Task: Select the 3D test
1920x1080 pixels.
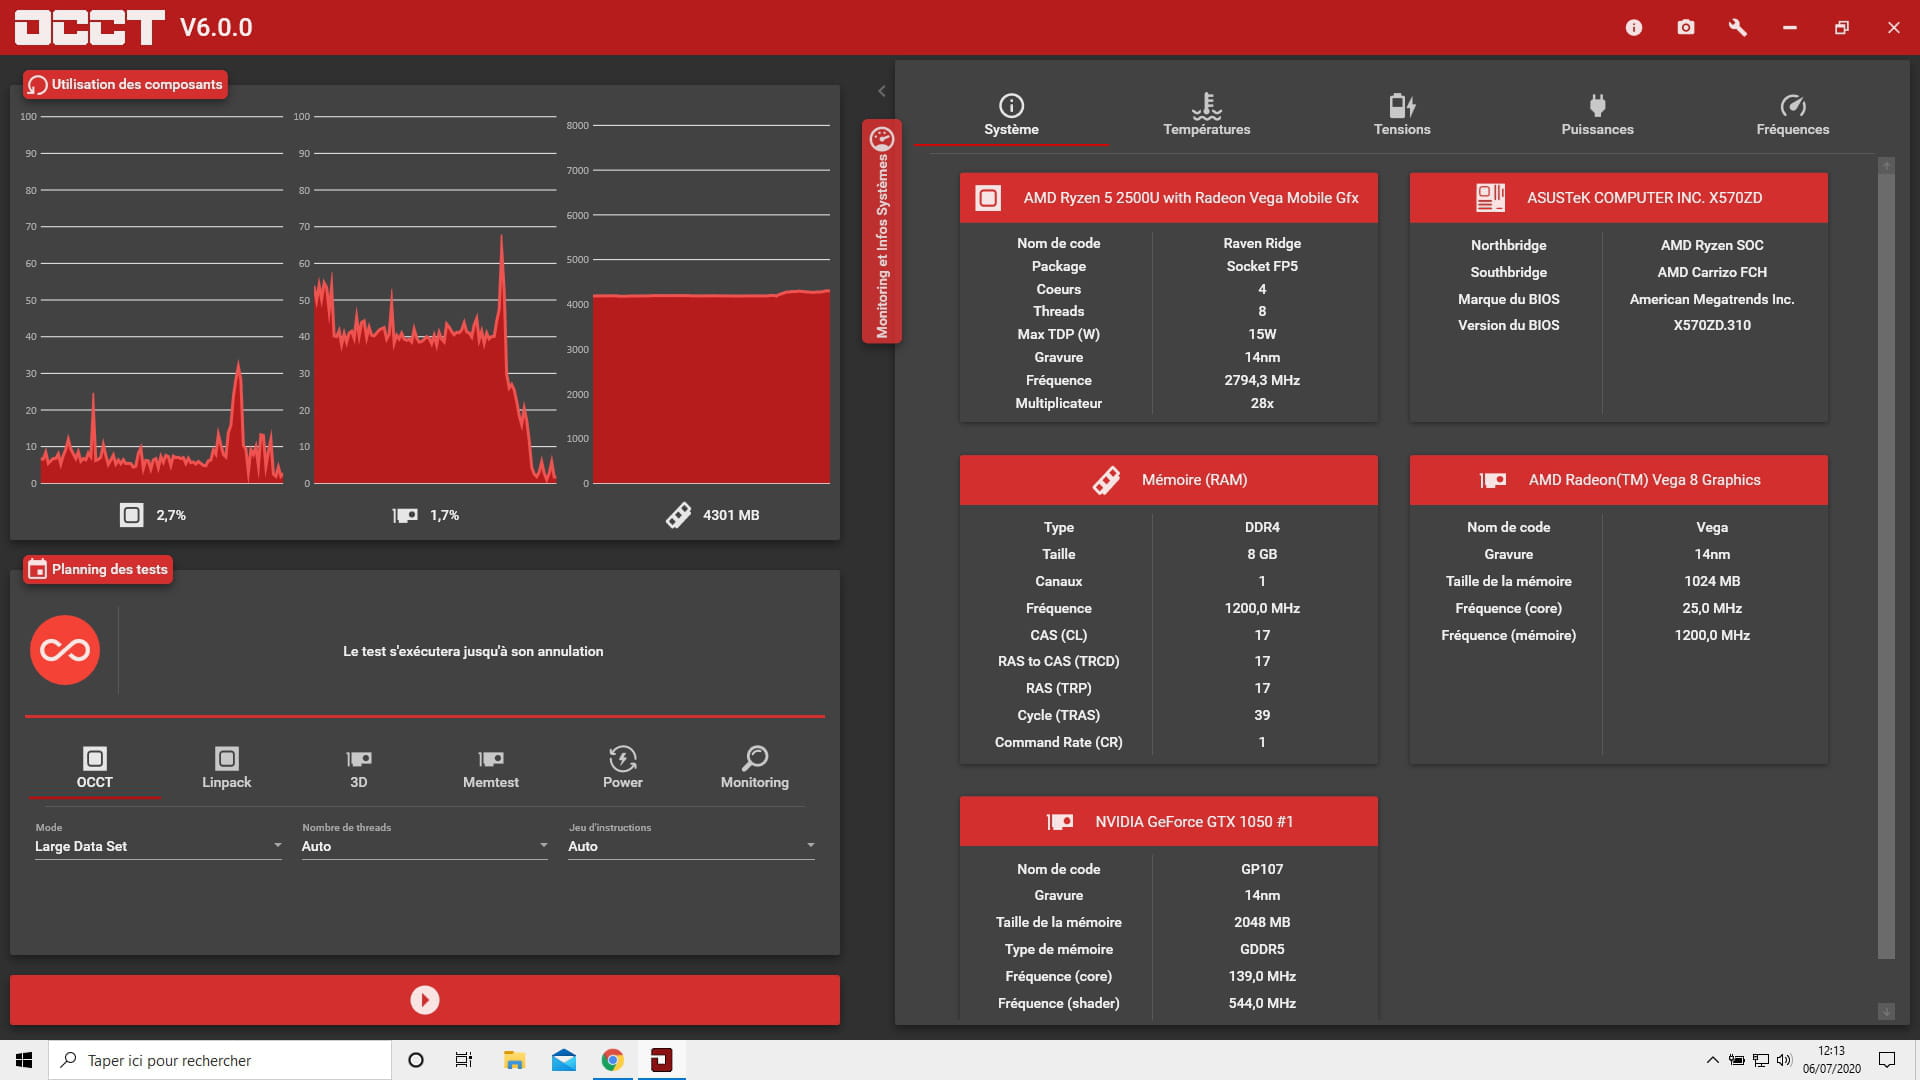Action: coord(359,768)
